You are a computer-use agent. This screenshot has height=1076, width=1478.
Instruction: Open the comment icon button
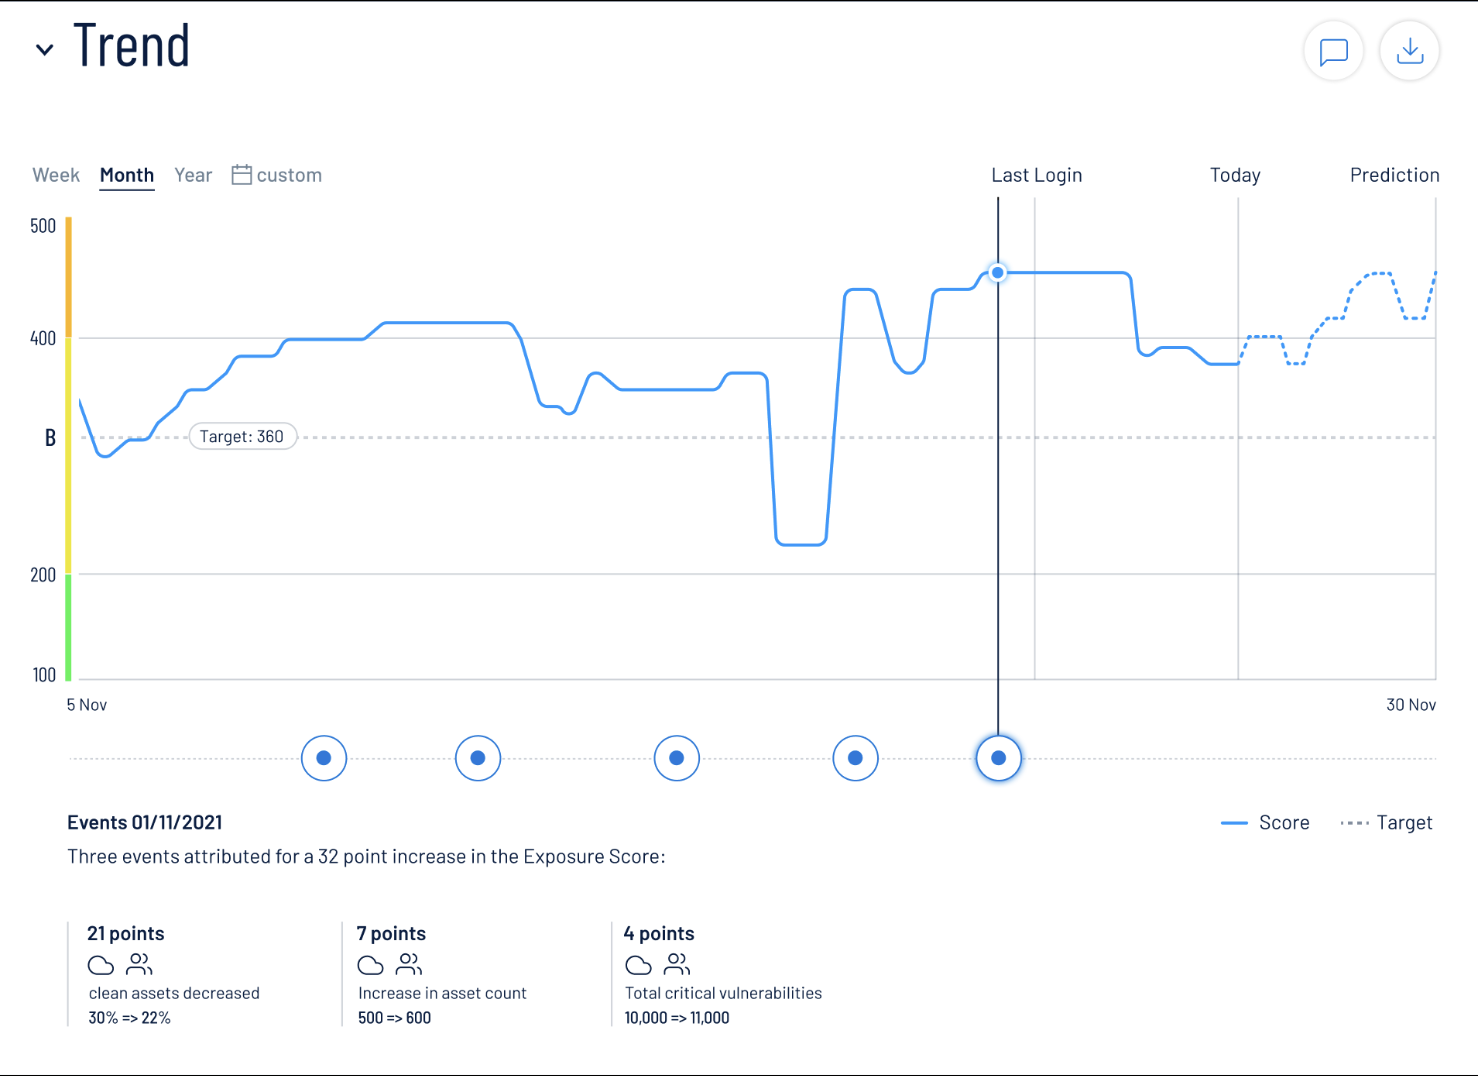pyautogui.click(x=1334, y=51)
